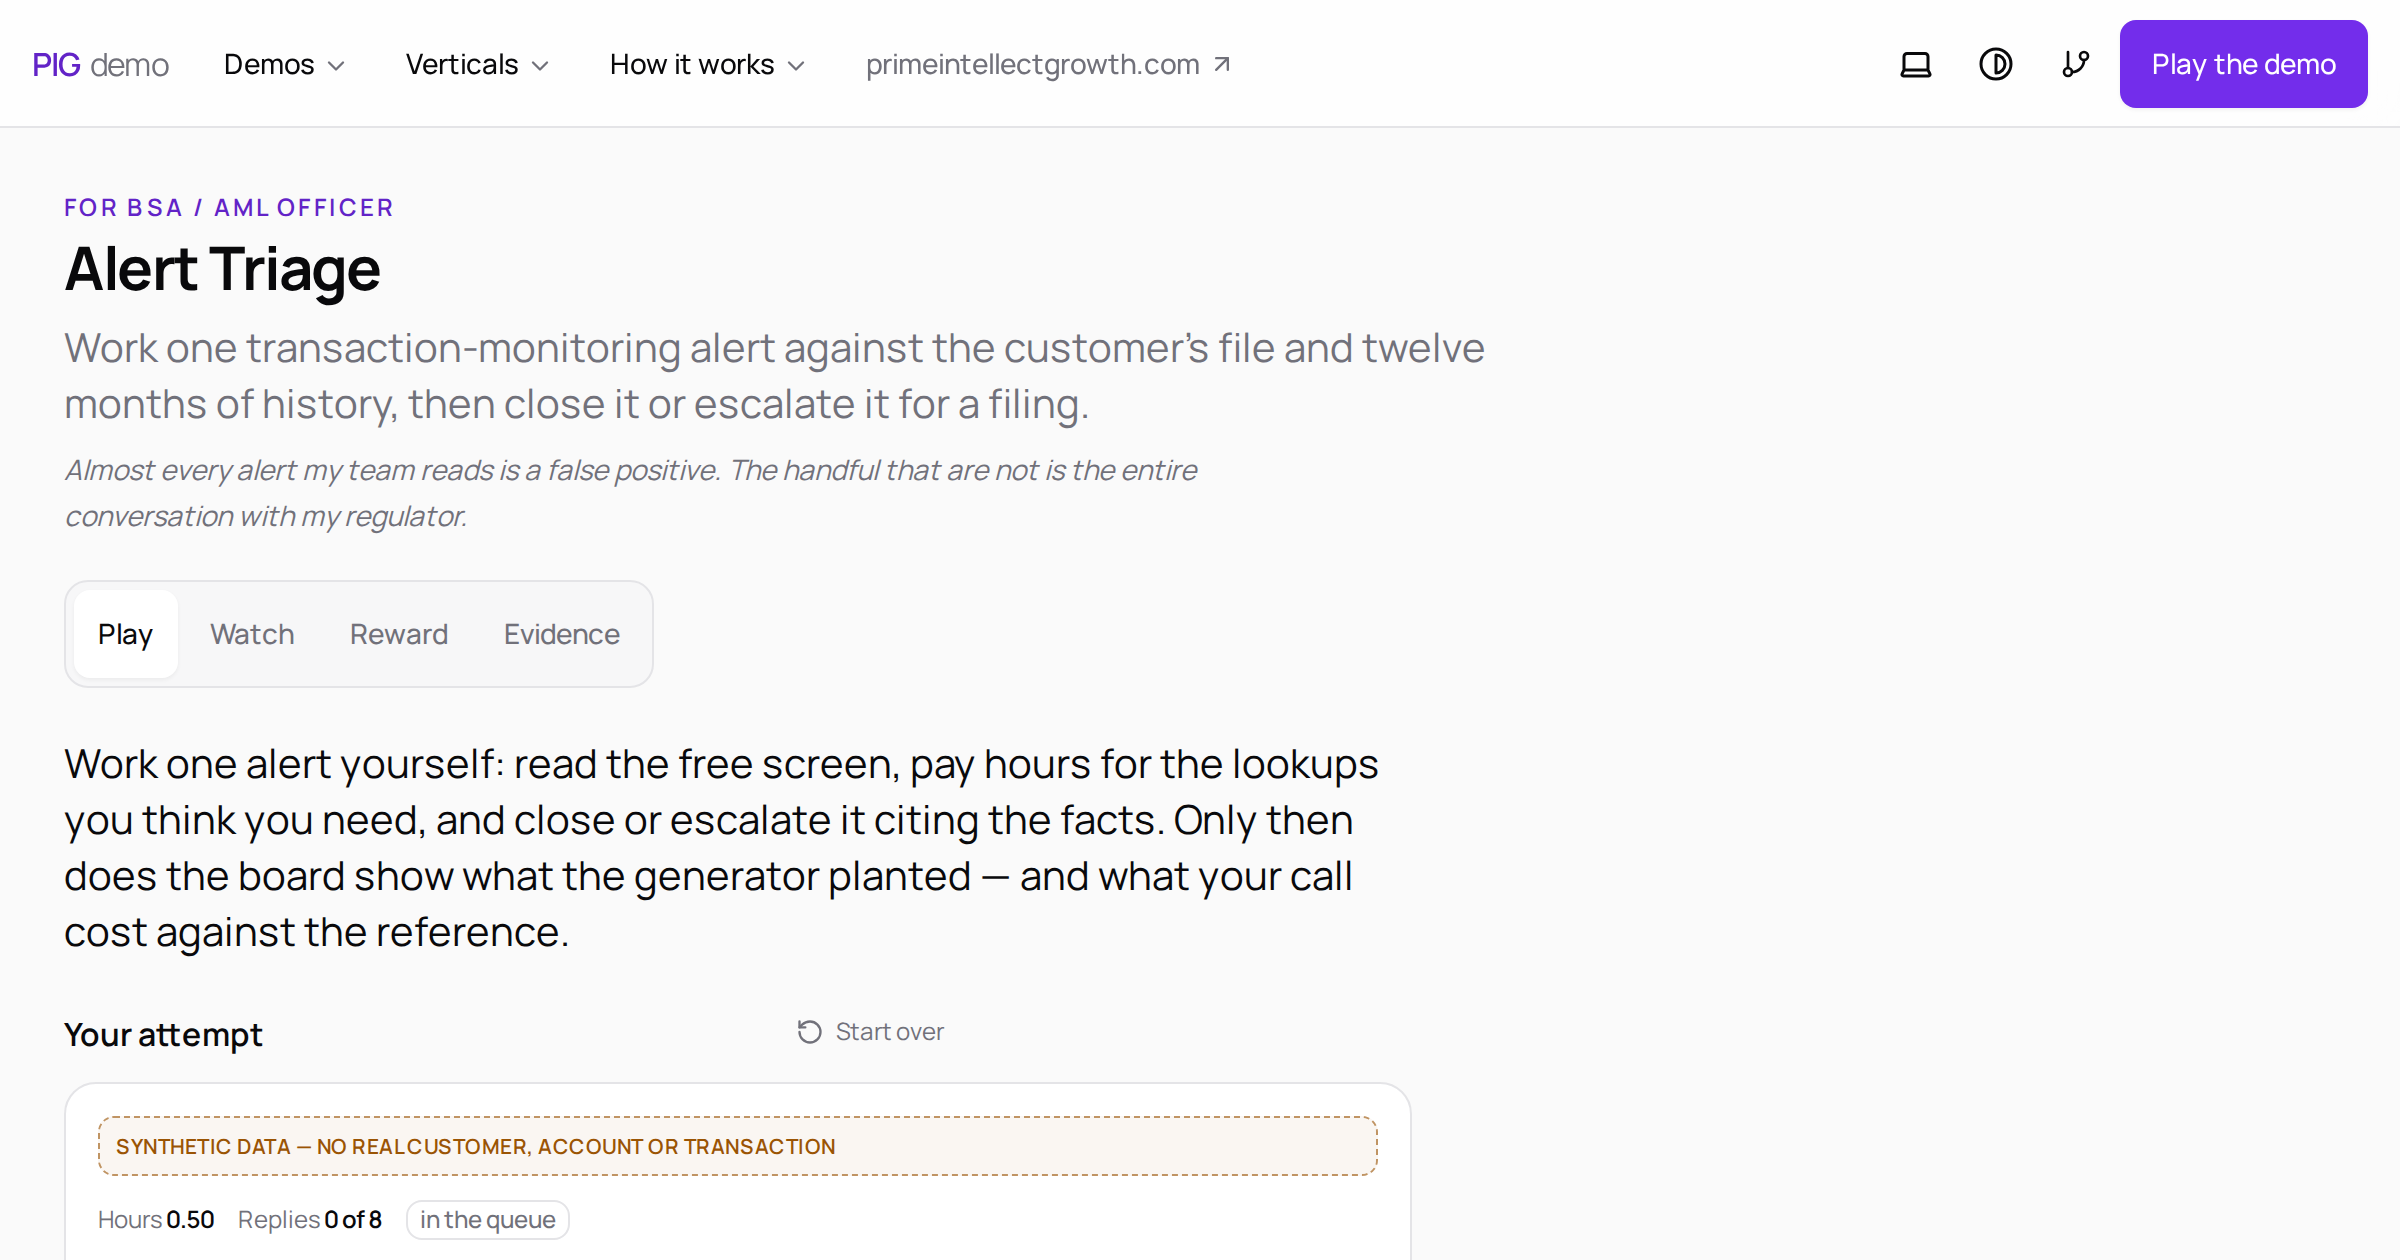Expand the Demos dropdown menu
The height and width of the screenshot is (1260, 2400).
click(284, 65)
